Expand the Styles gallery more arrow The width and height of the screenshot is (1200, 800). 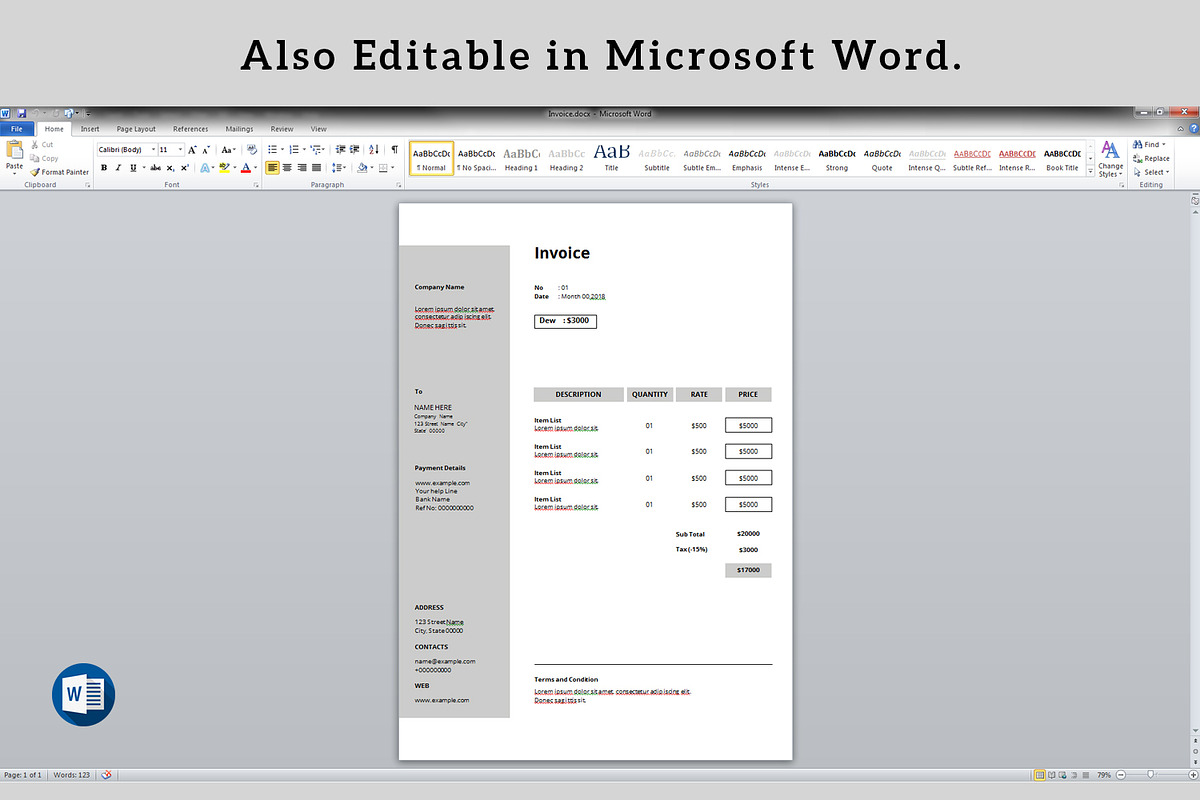click(x=1090, y=171)
